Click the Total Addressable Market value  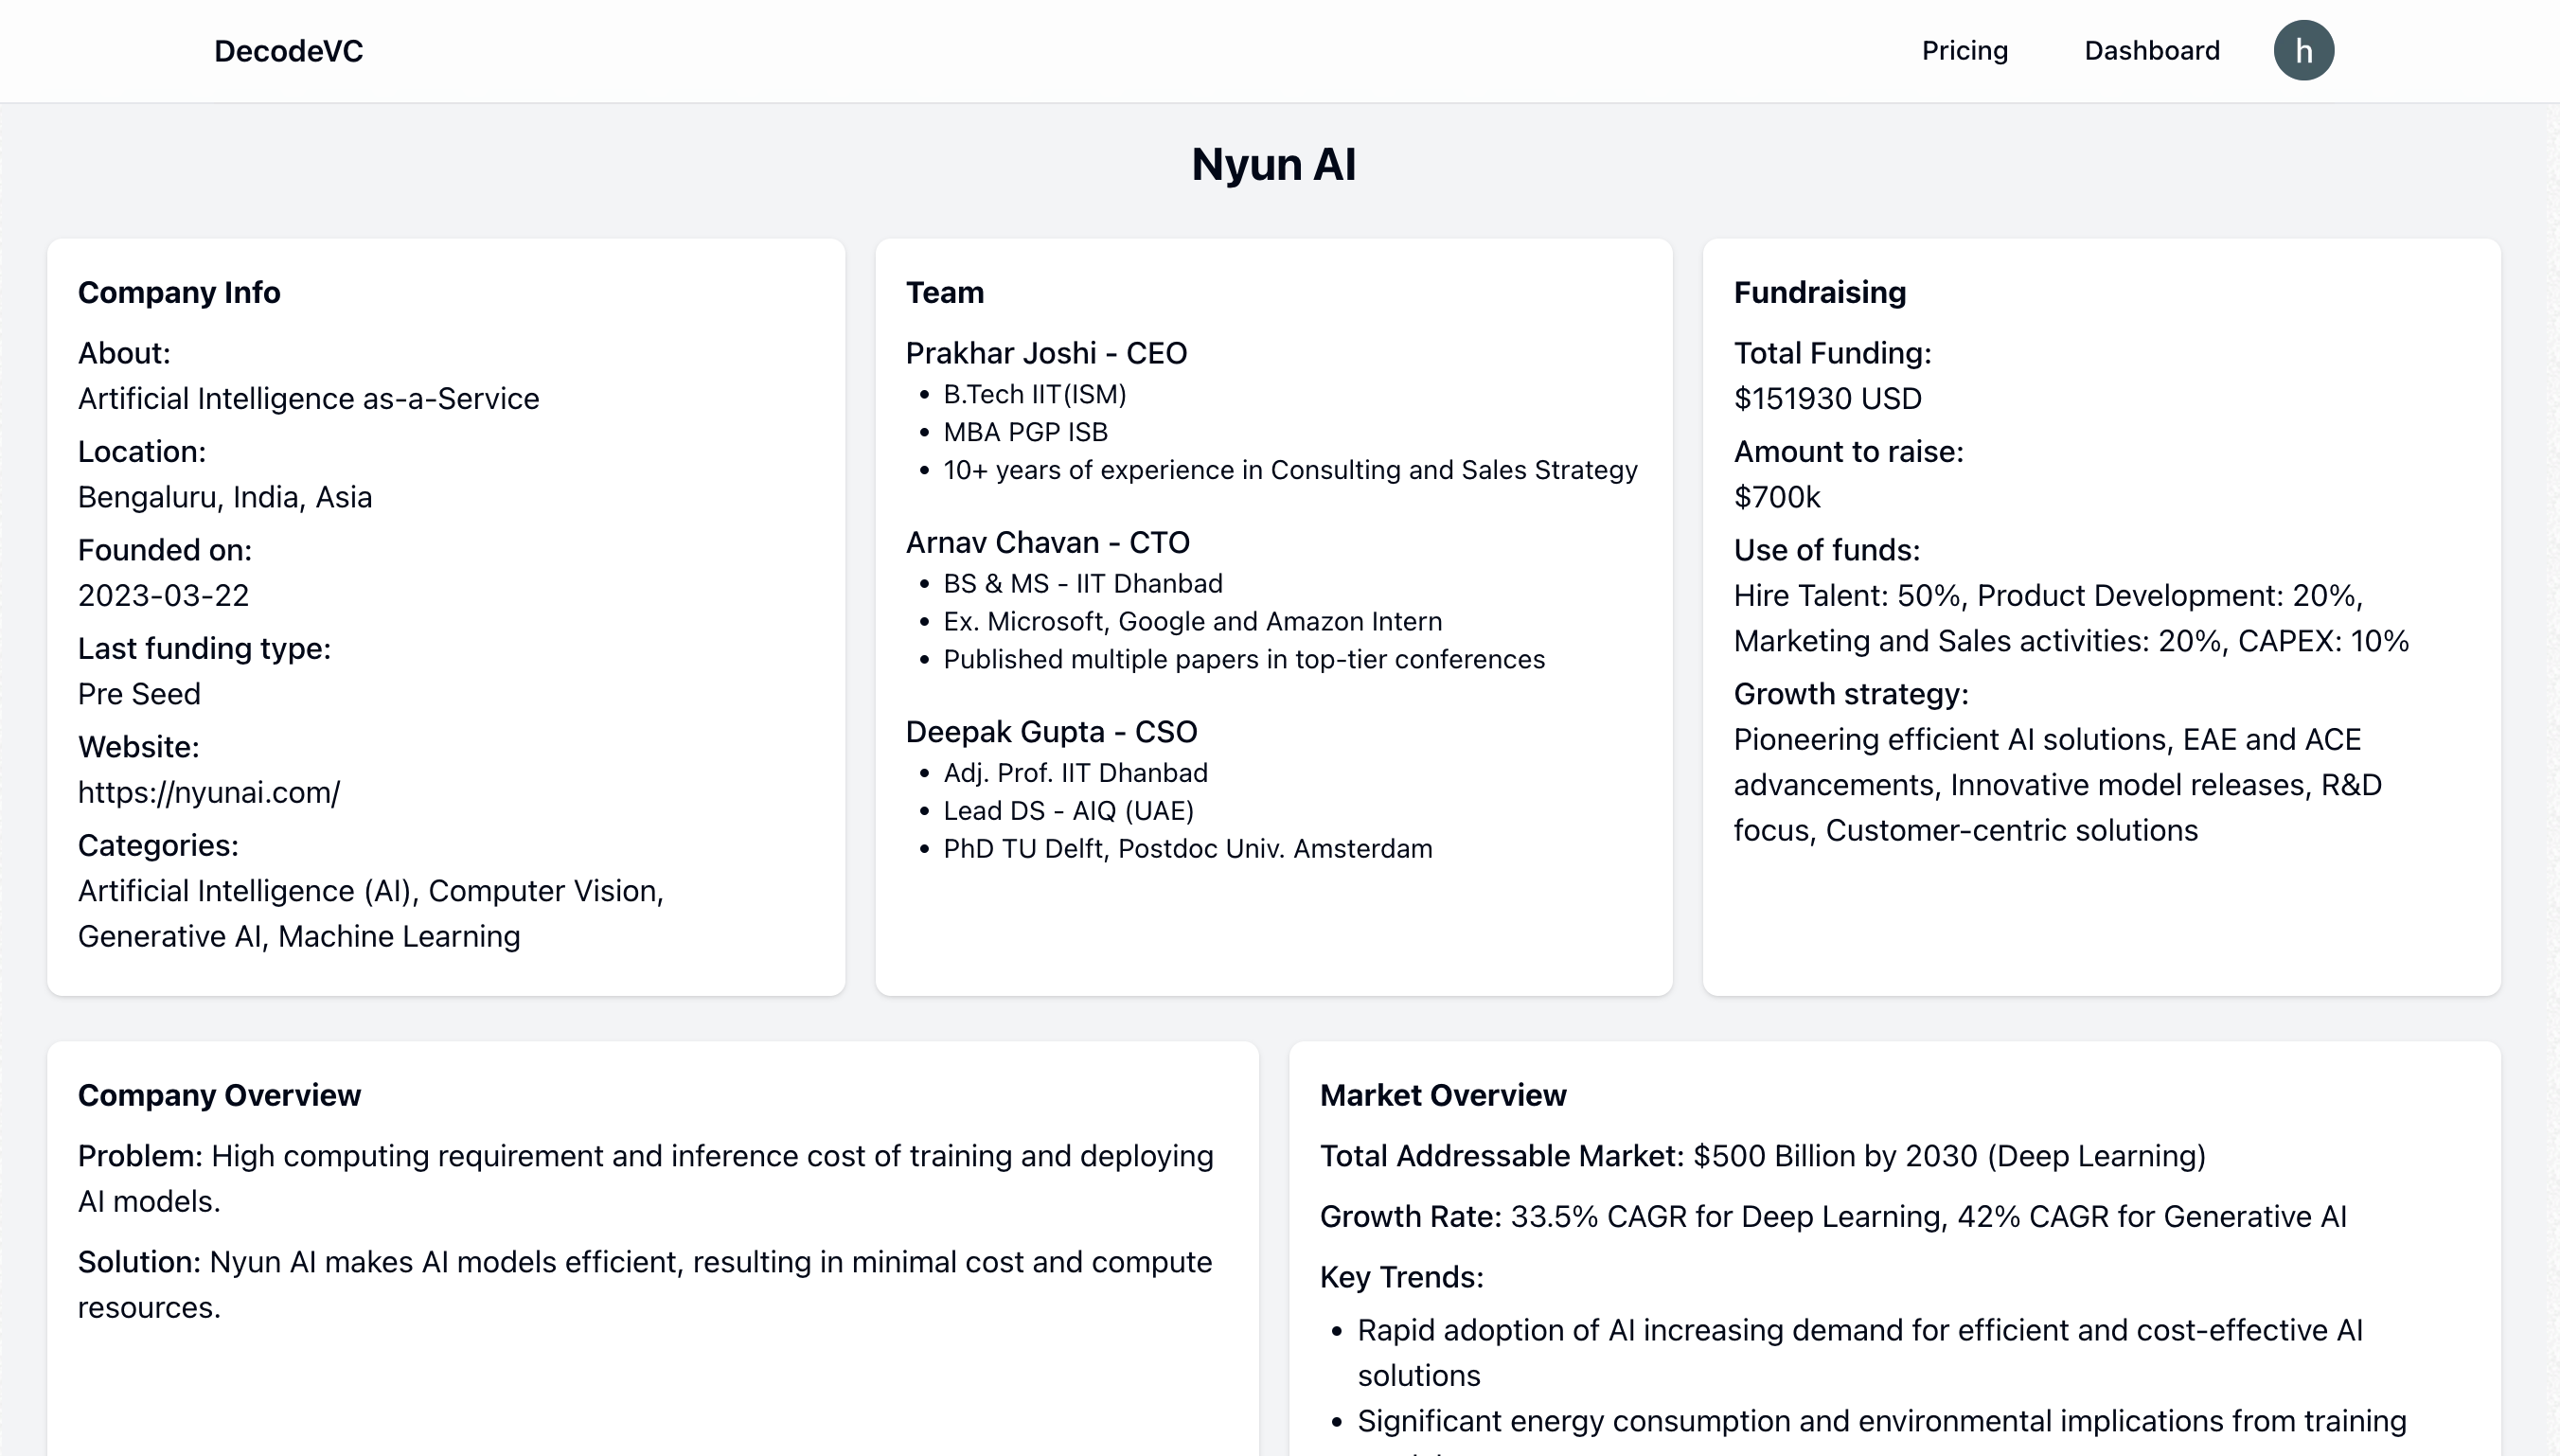[1949, 1156]
